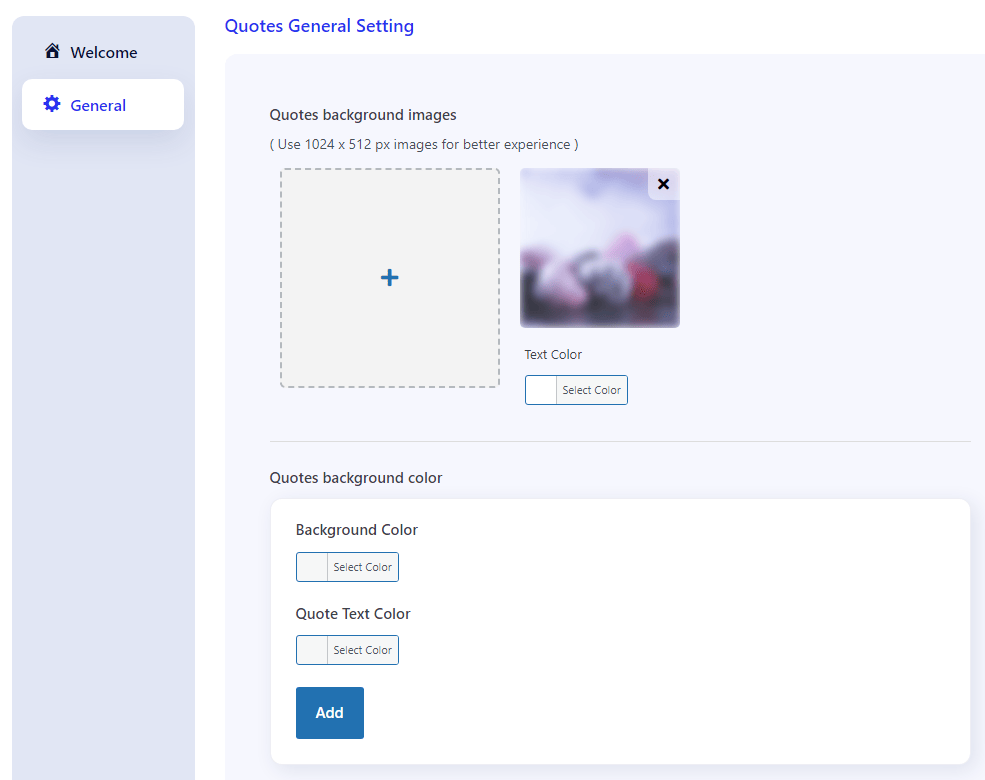
Task: Open the Welcome sidebar item
Action: tap(103, 52)
